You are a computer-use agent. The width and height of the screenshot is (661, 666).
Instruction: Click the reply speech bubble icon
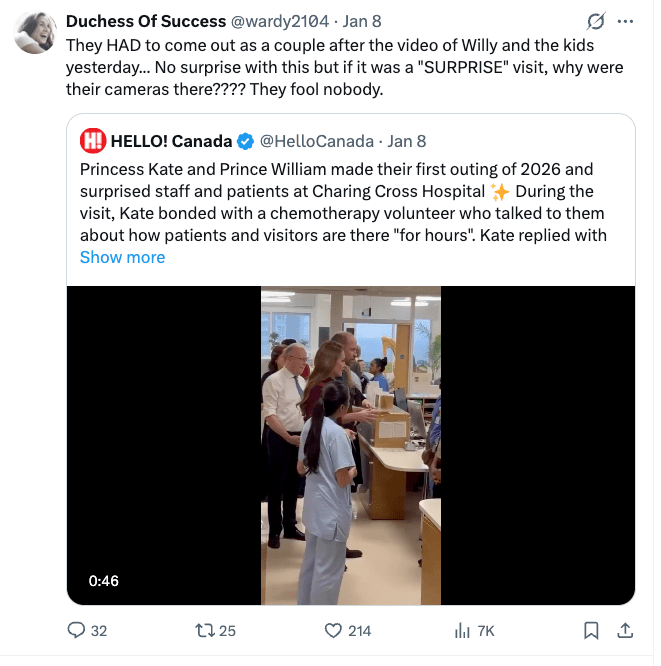click(75, 630)
